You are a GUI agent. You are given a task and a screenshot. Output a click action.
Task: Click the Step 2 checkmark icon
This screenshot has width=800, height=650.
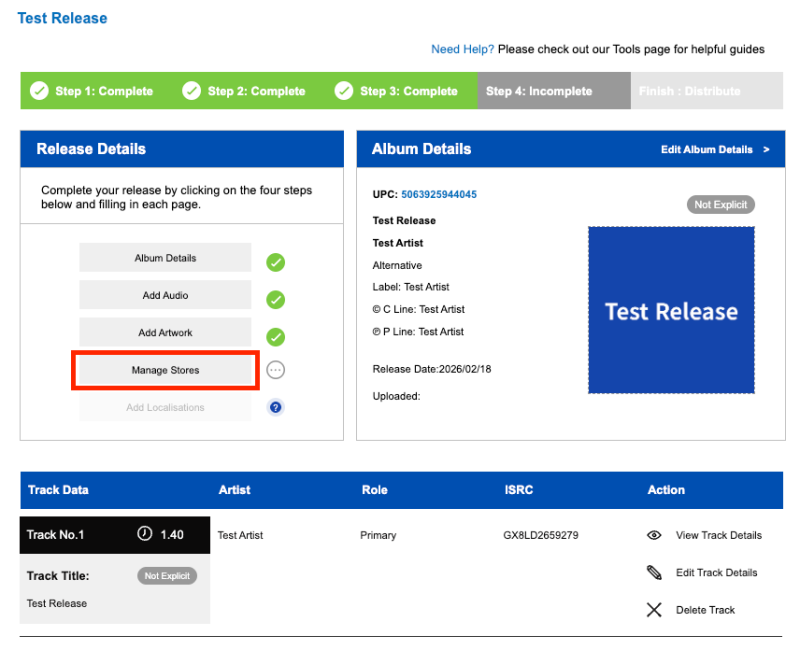pos(191,91)
